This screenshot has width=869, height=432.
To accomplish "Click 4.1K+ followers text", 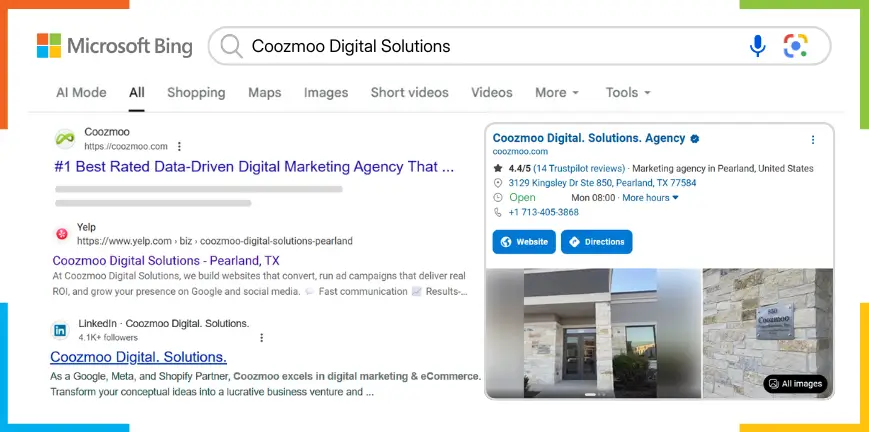I will tap(108, 338).
